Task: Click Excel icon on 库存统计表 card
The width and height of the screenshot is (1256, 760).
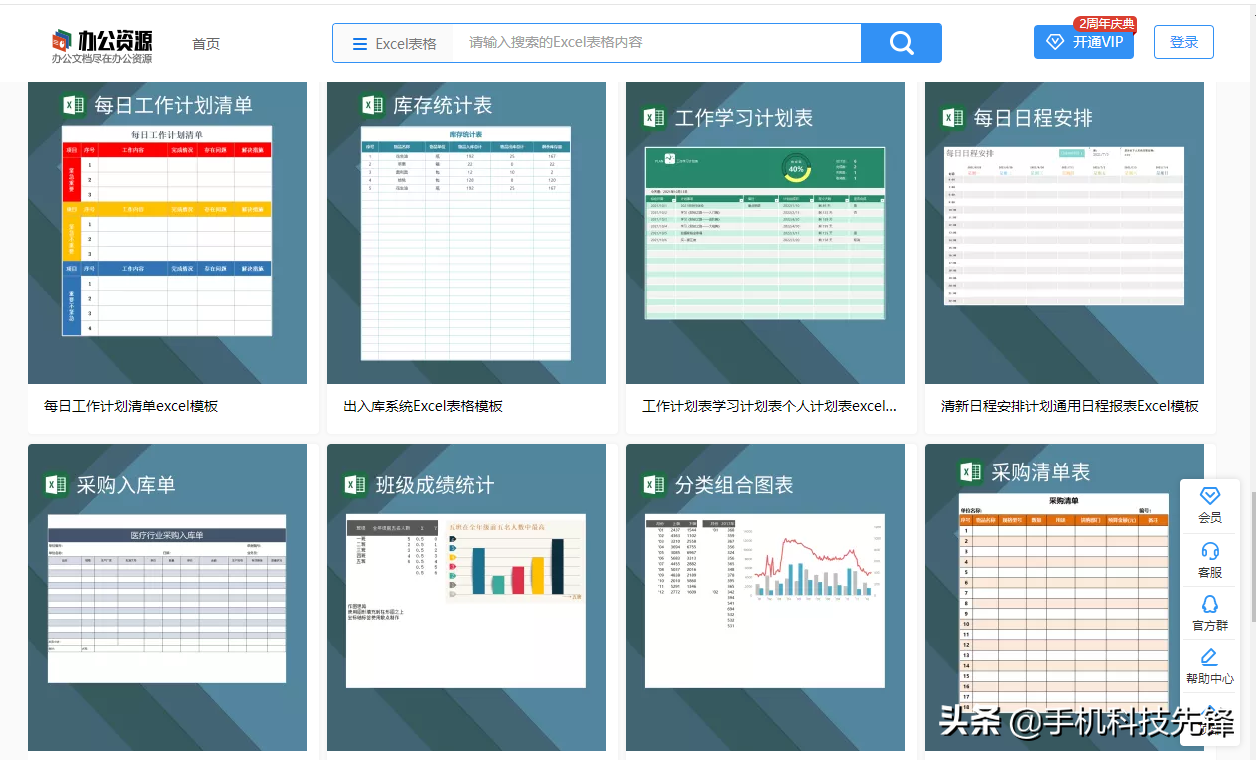Action: [372, 105]
